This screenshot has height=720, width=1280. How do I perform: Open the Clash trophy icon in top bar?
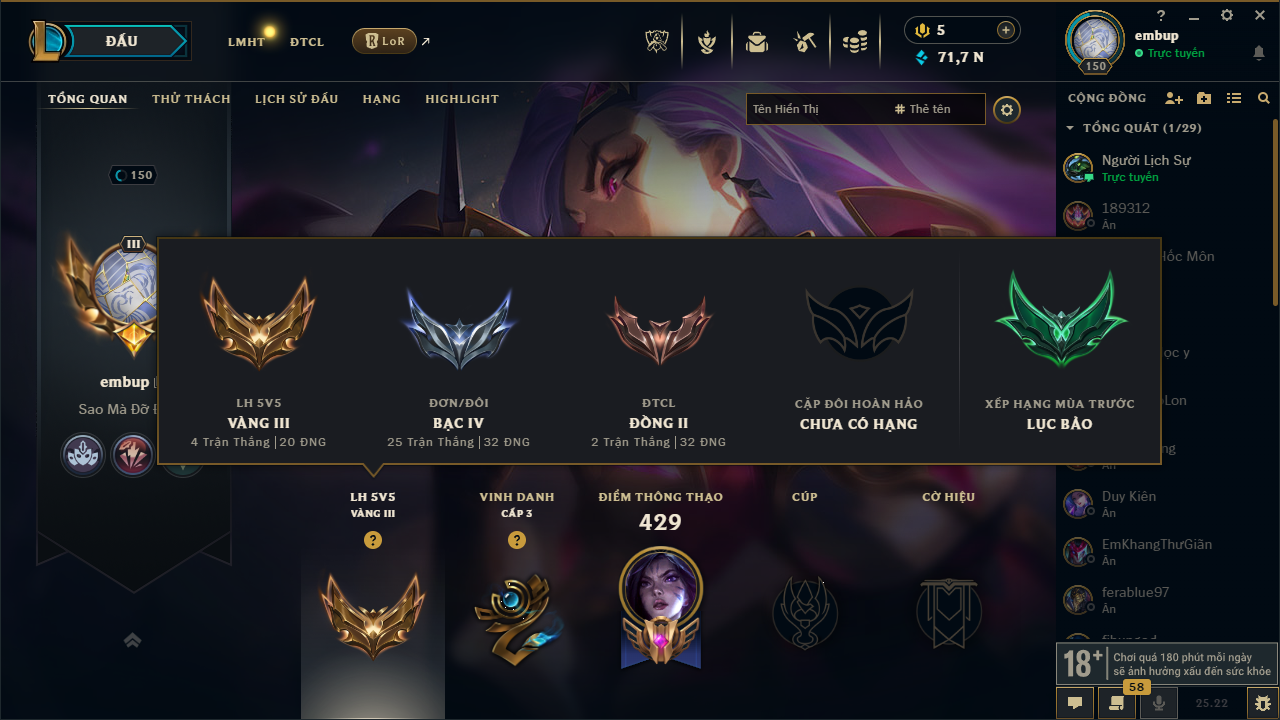[x=656, y=42]
